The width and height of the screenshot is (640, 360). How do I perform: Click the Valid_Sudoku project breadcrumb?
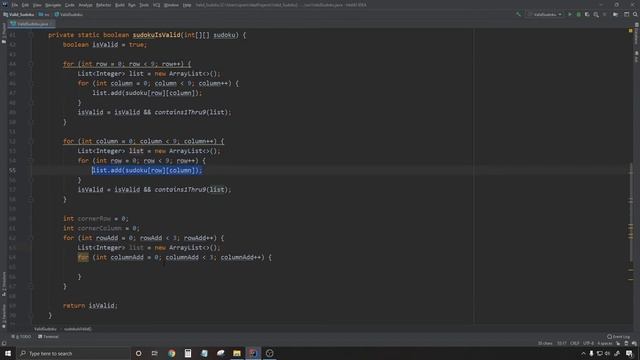19,15
